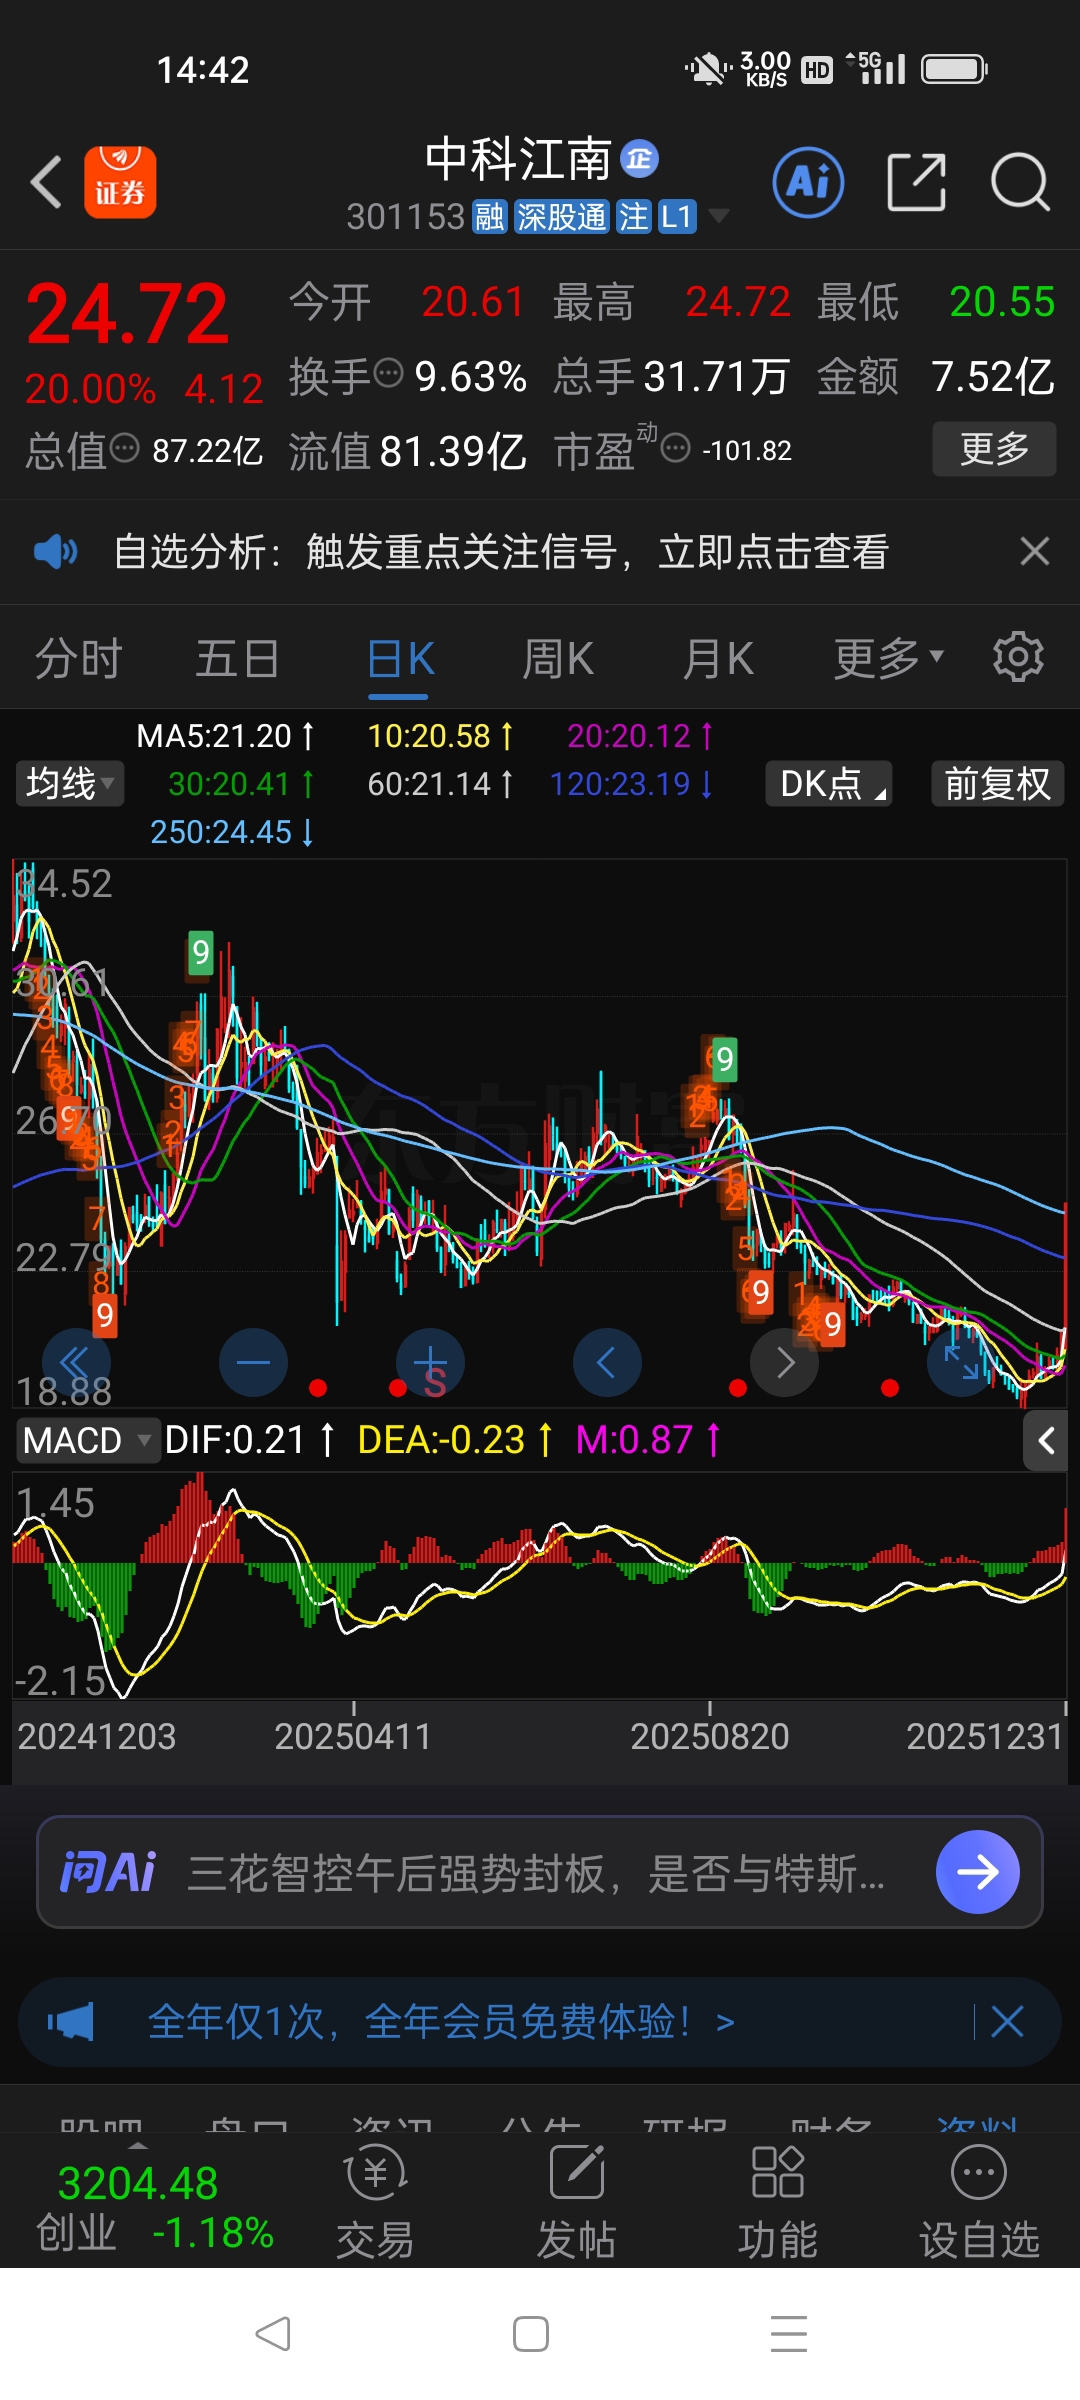Close the membership promo banner
The height and width of the screenshot is (2400, 1080).
pyautogui.click(x=1007, y=2022)
